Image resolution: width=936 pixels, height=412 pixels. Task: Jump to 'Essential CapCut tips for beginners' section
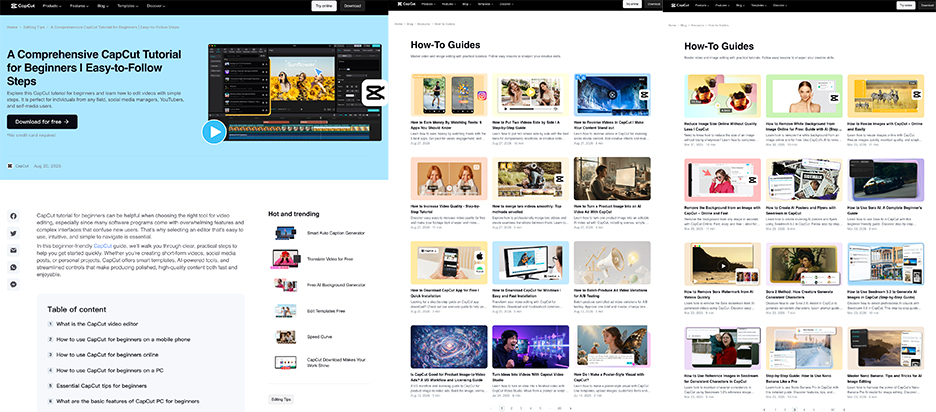click(101, 386)
